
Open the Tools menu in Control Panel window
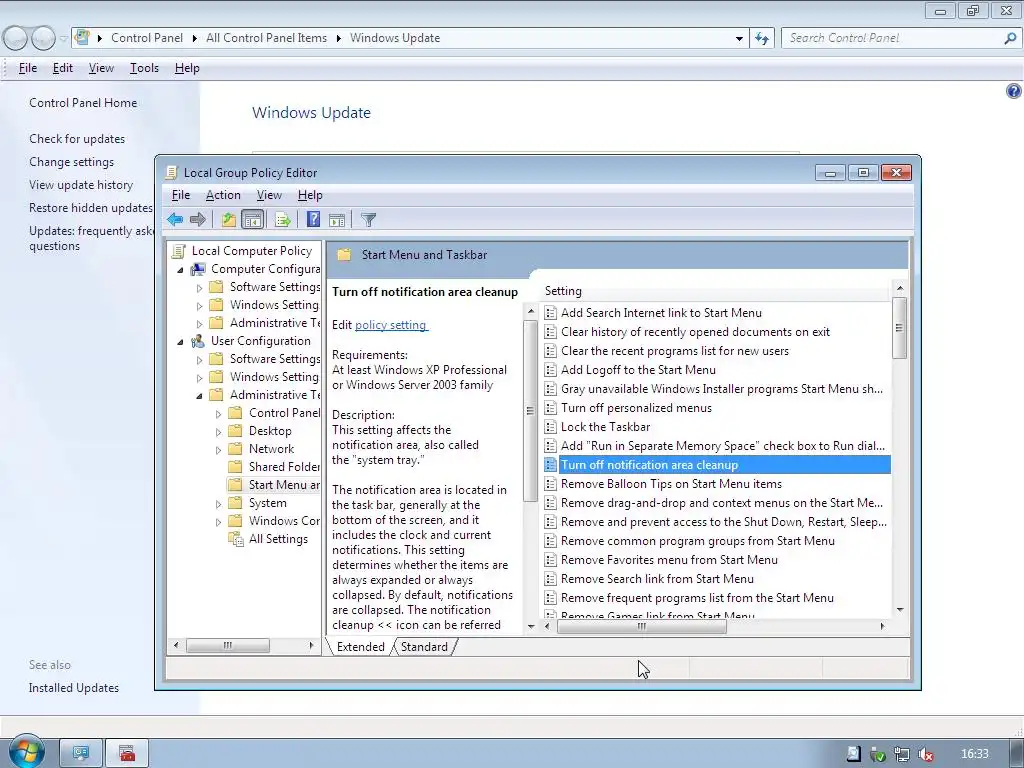144,68
